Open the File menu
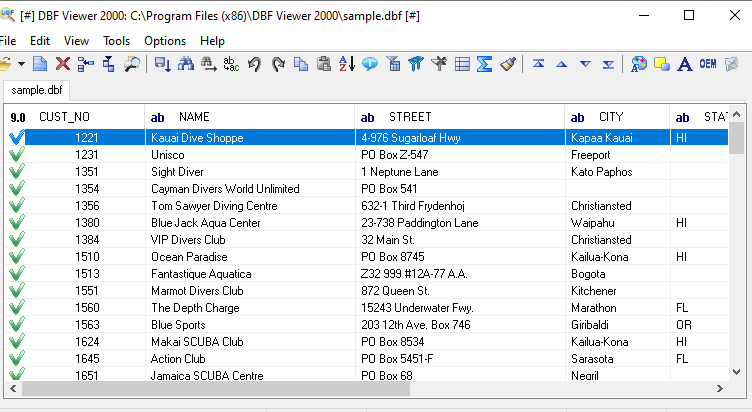The image size is (752, 412). click(8, 41)
